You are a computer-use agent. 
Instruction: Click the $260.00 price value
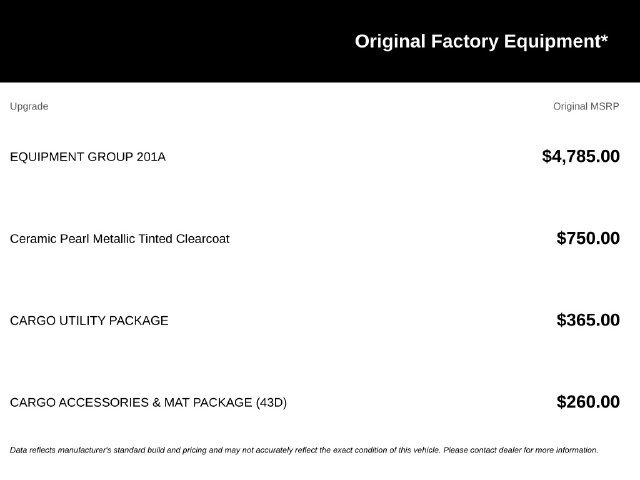(x=588, y=402)
